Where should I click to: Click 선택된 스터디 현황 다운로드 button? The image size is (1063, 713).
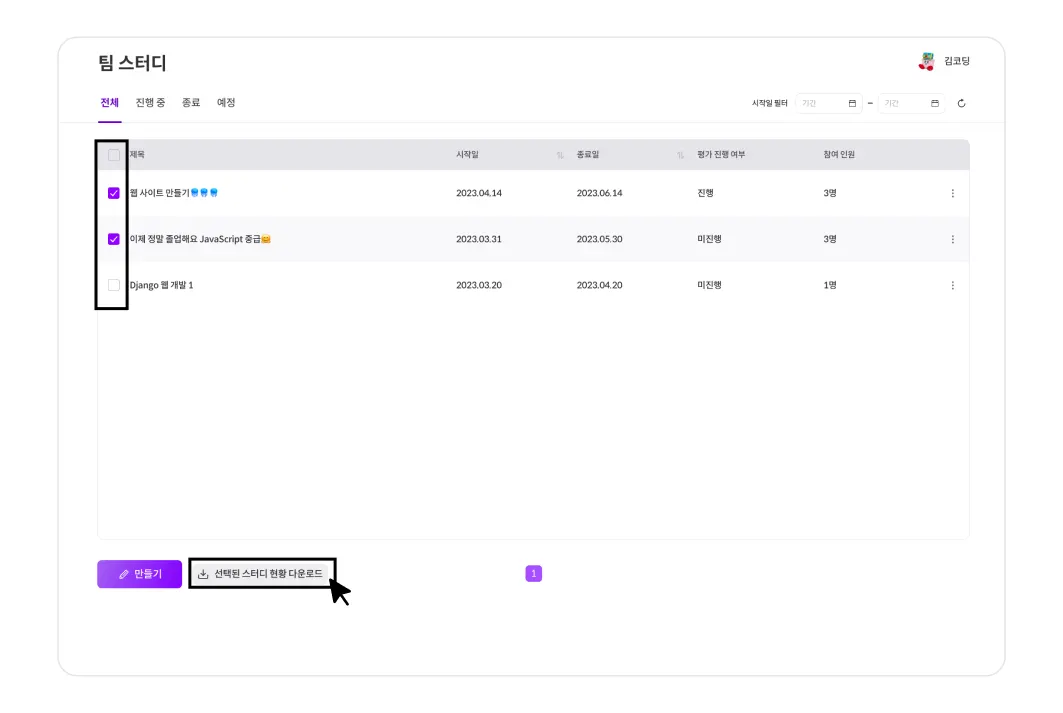pos(261,574)
